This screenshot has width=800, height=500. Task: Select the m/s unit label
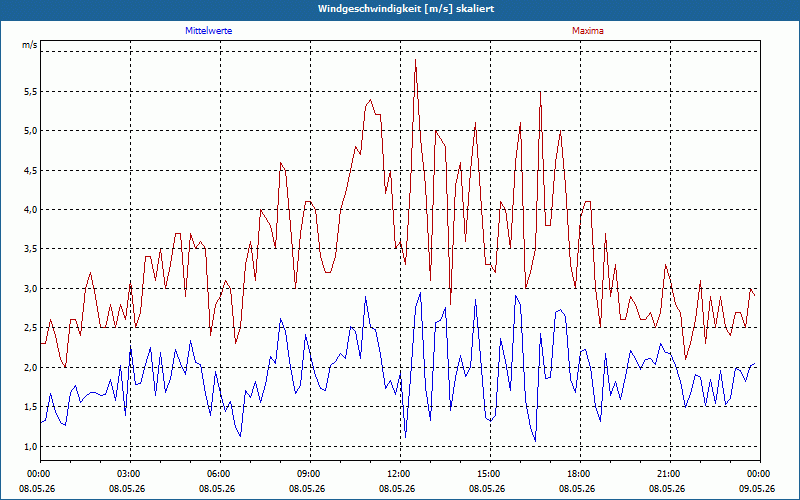[29, 45]
